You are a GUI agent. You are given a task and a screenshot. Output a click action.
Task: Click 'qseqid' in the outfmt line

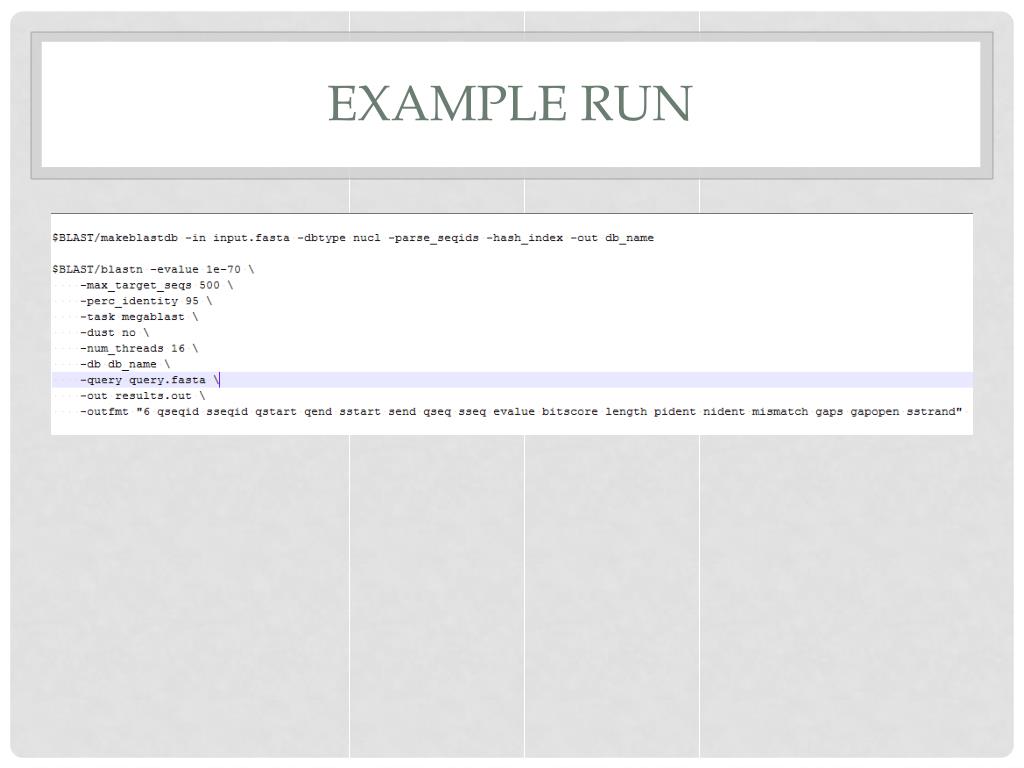tap(178, 411)
